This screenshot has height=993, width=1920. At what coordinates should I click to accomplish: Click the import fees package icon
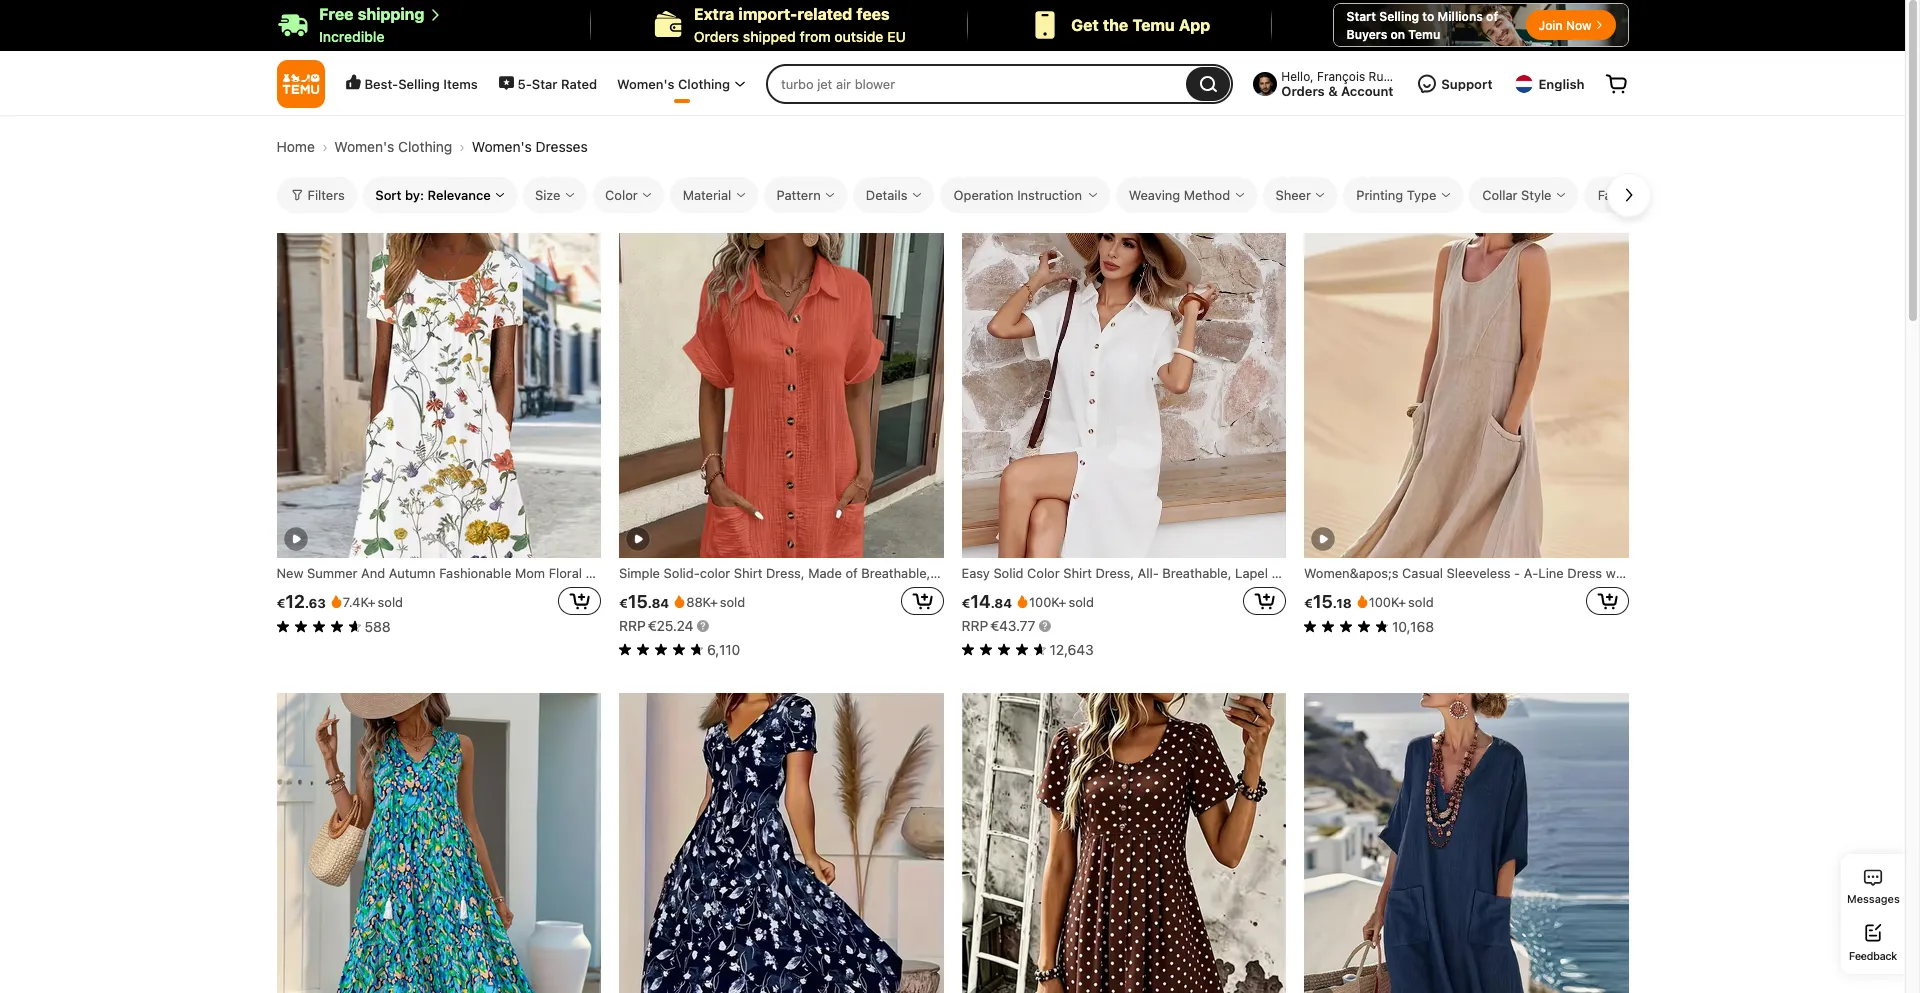click(667, 25)
